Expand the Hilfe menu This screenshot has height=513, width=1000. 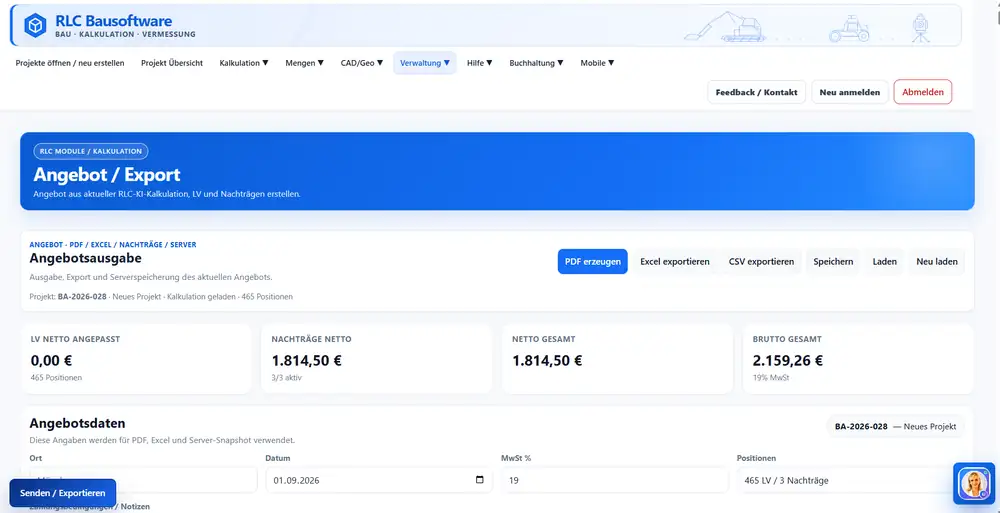(480, 63)
